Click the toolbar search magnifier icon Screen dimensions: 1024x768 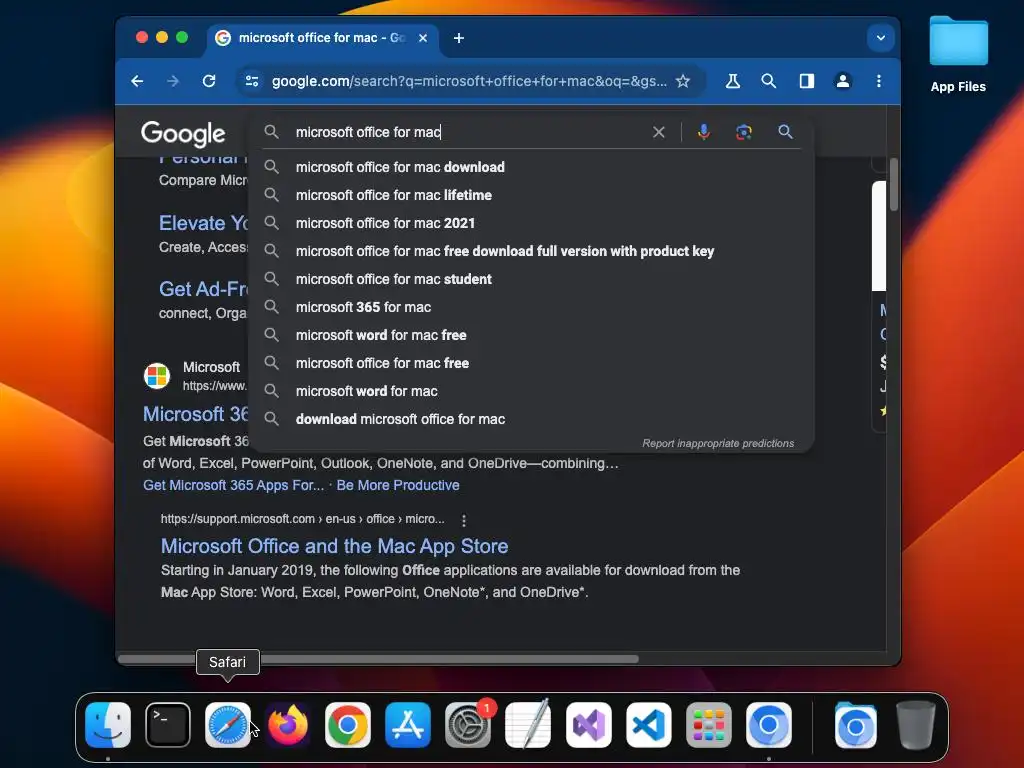click(x=769, y=81)
